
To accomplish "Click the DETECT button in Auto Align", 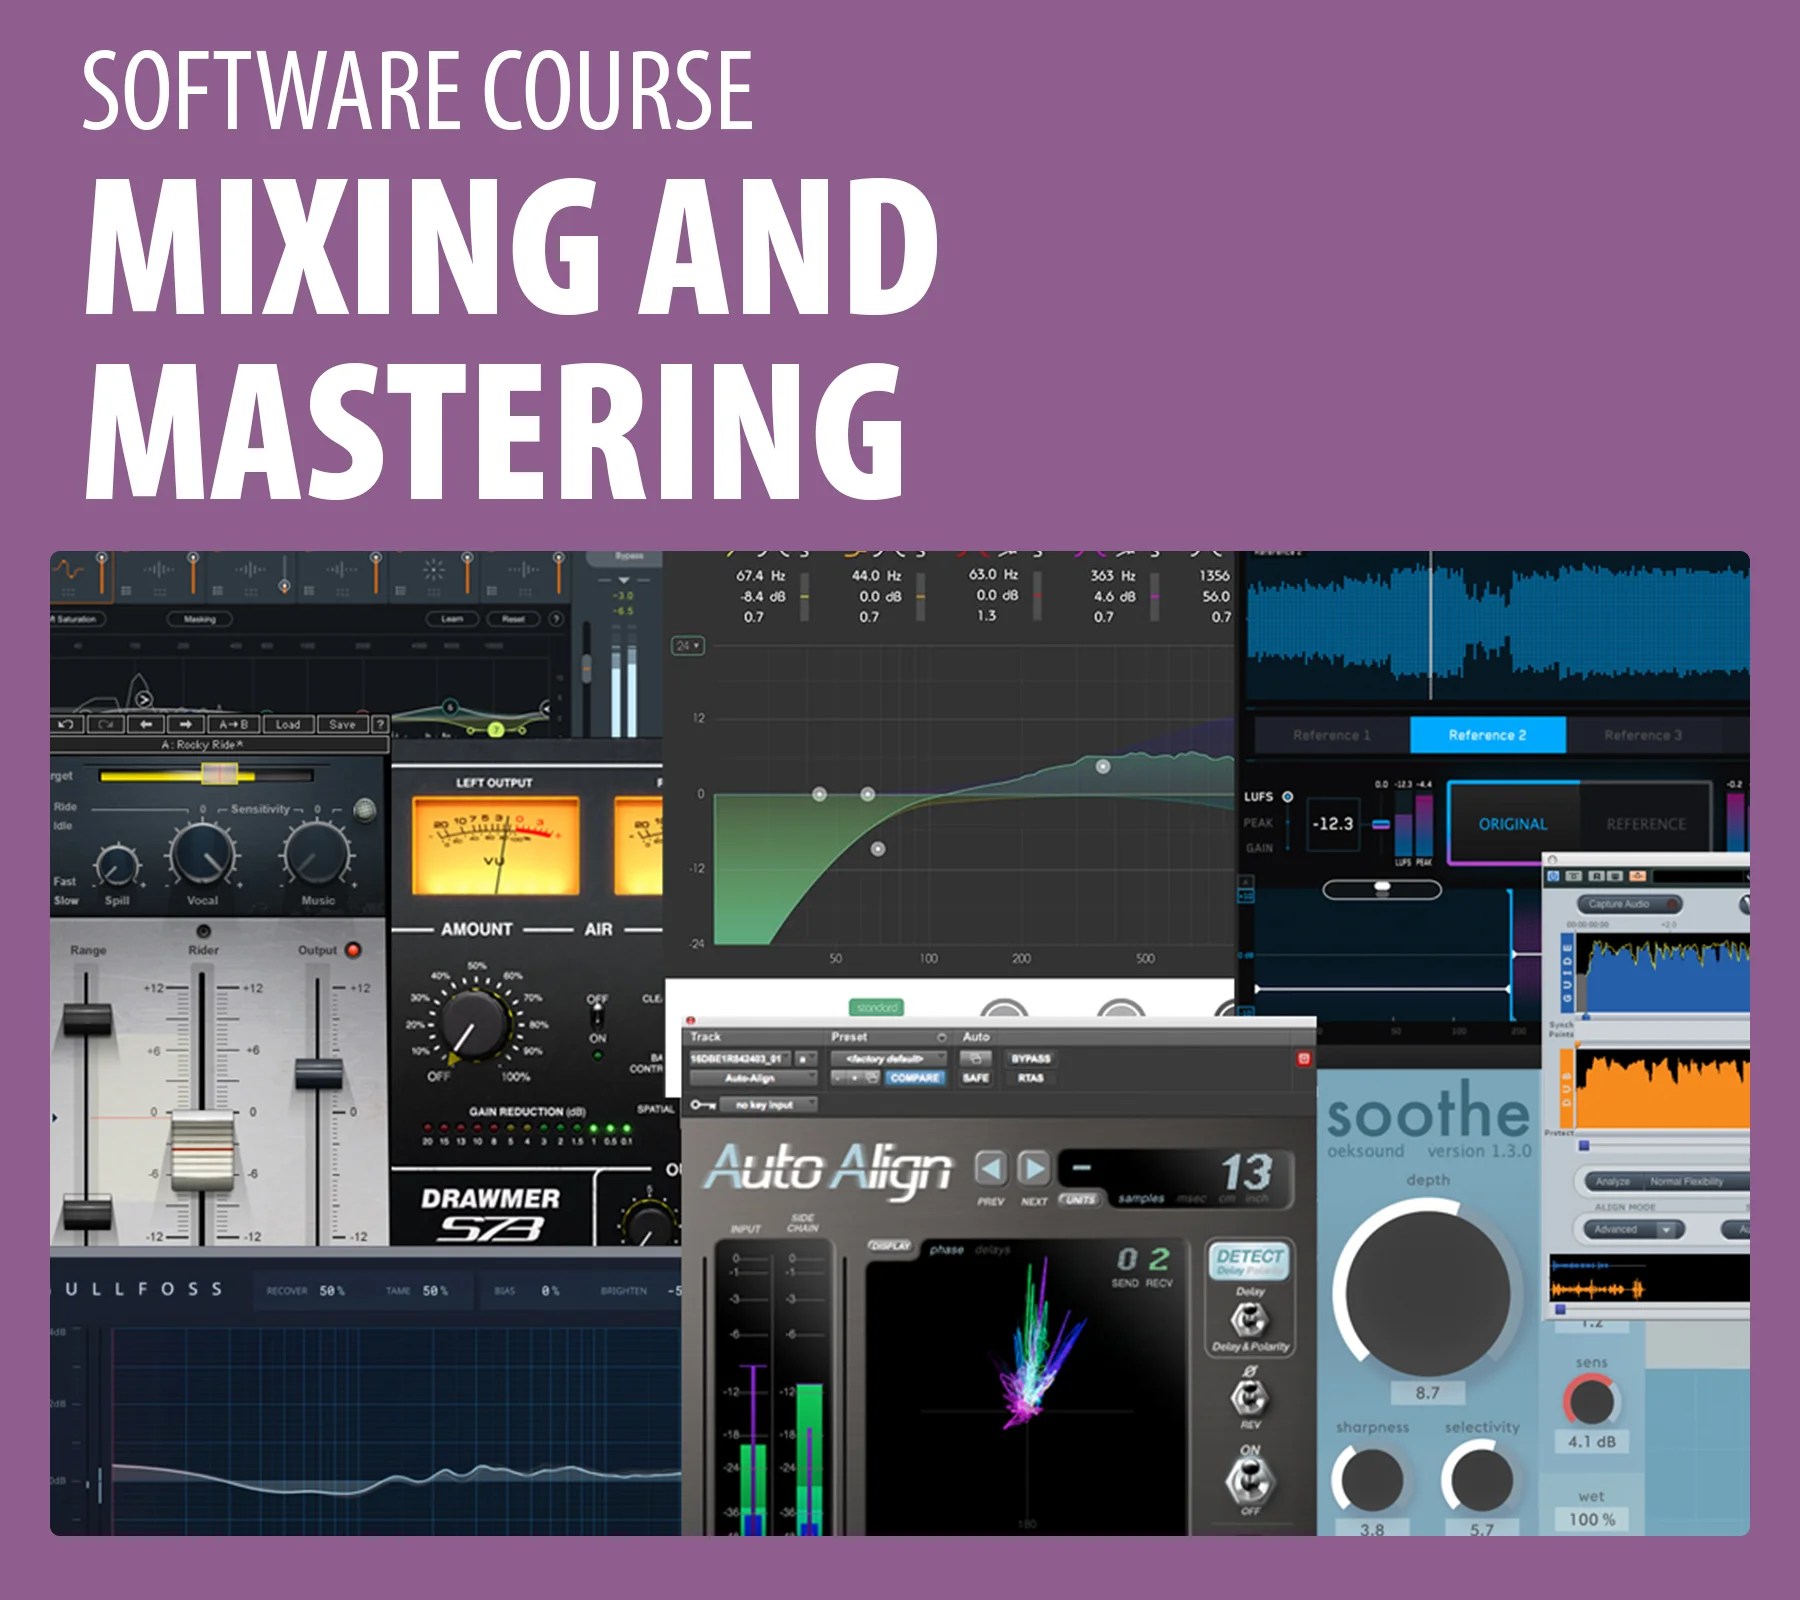I will (1250, 1261).
